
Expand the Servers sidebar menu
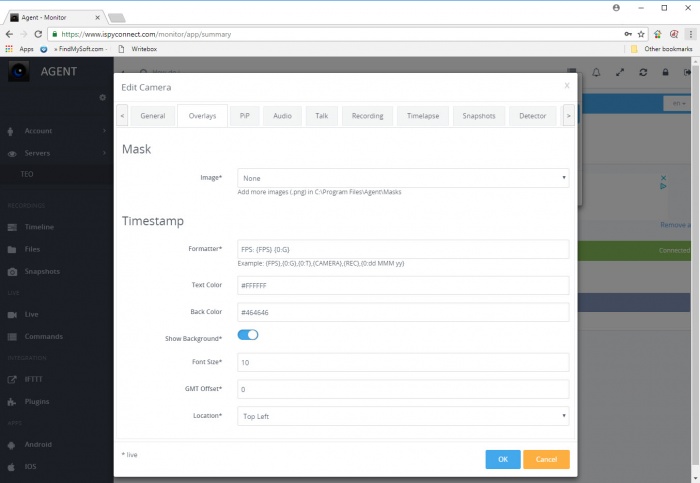click(57, 153)
